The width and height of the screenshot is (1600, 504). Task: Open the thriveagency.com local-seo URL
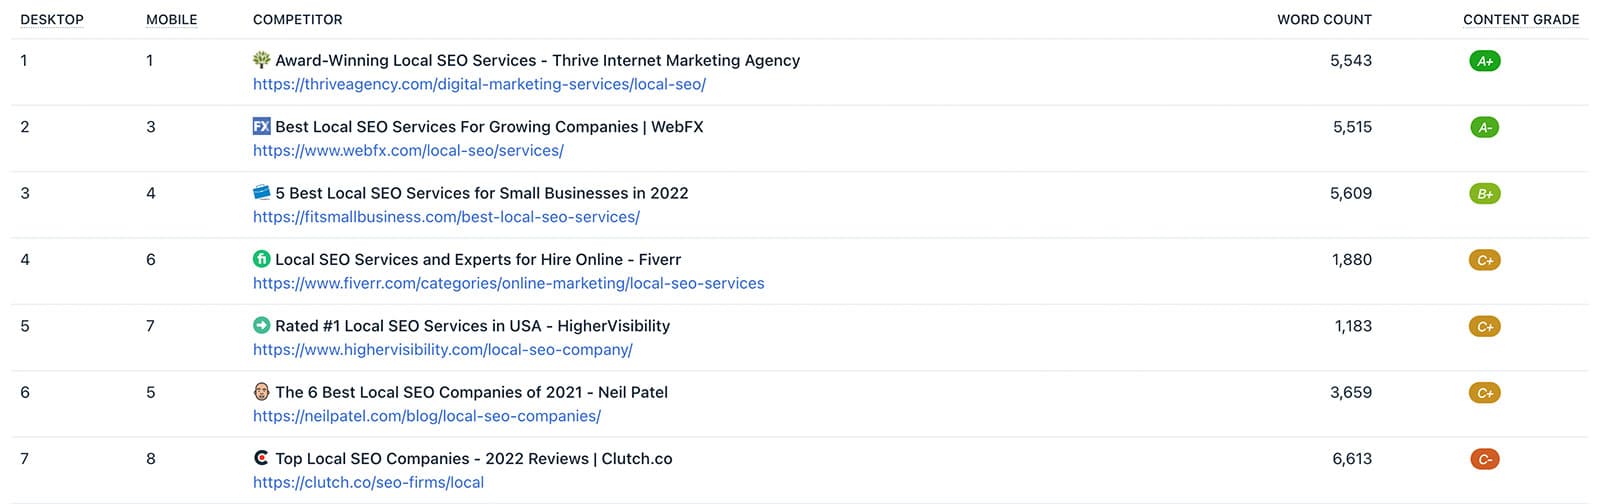click(x=479, y=84)
